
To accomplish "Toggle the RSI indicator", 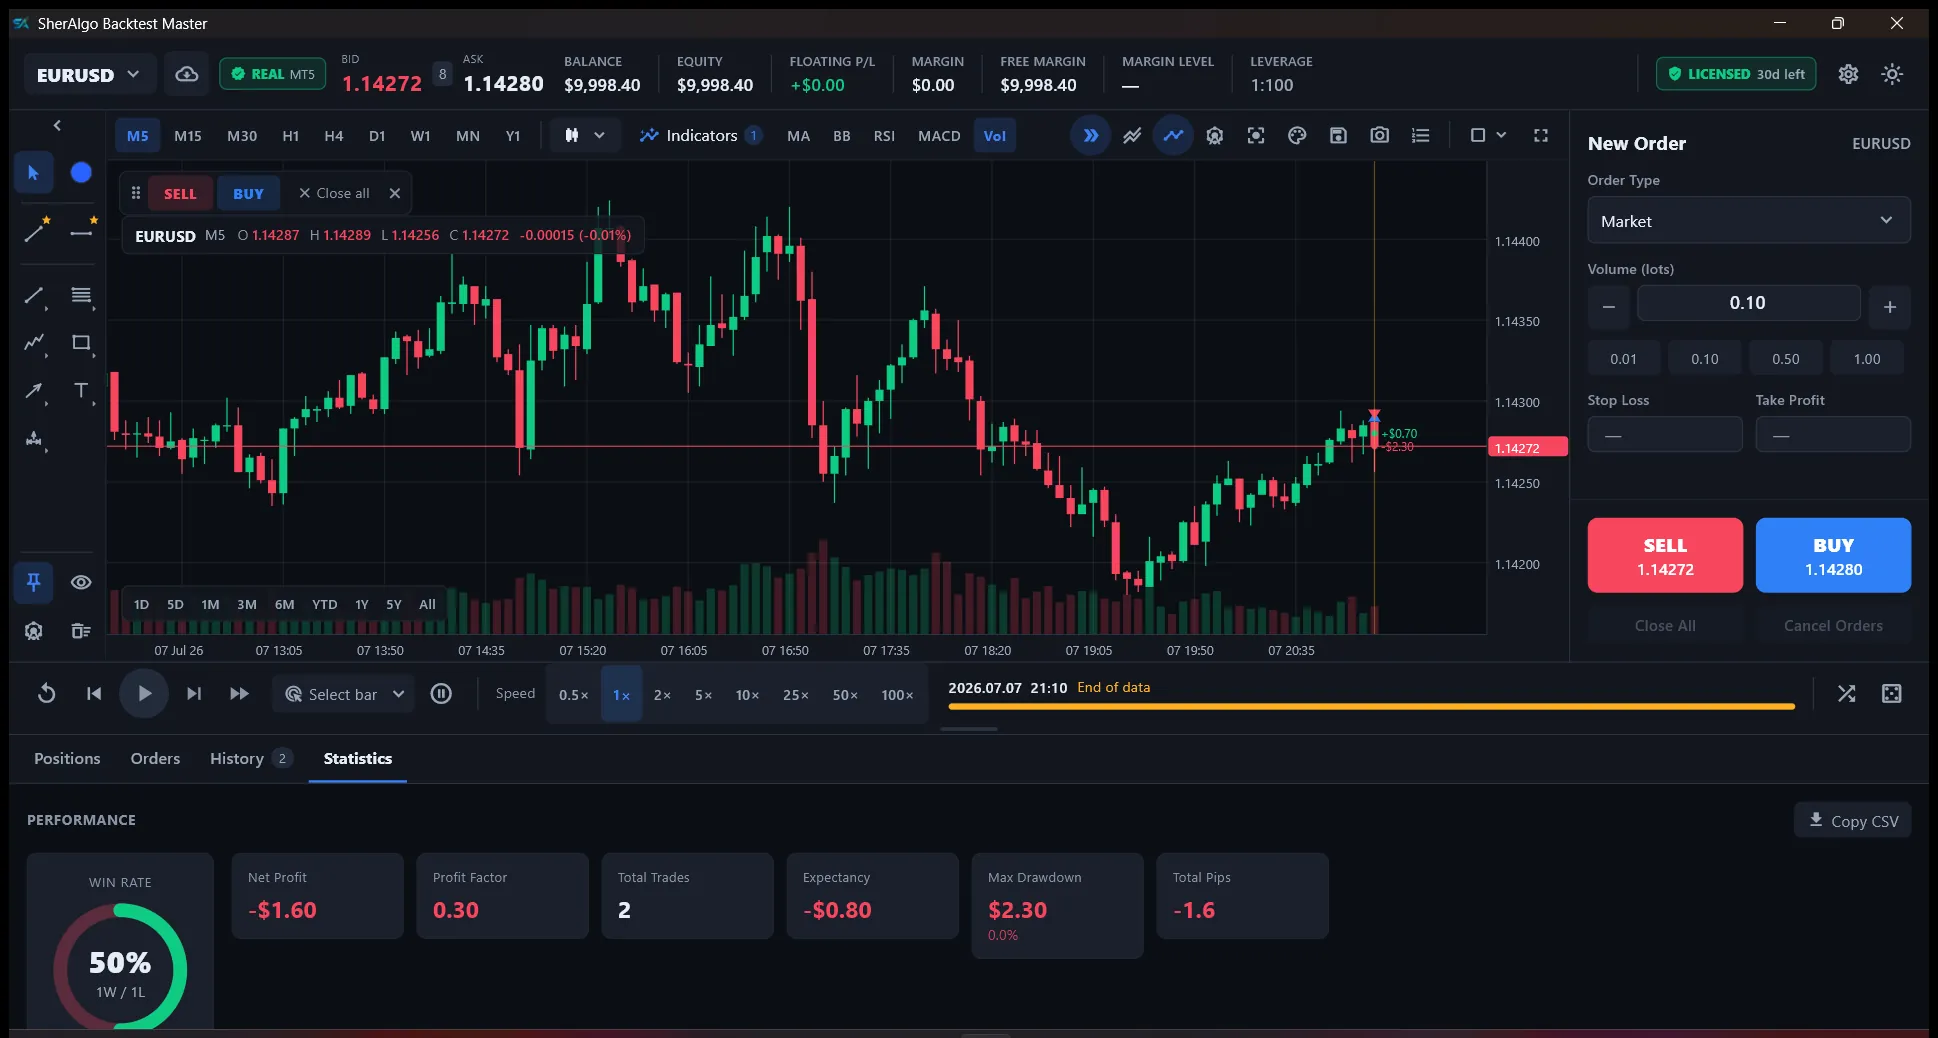I will (884, 136).
